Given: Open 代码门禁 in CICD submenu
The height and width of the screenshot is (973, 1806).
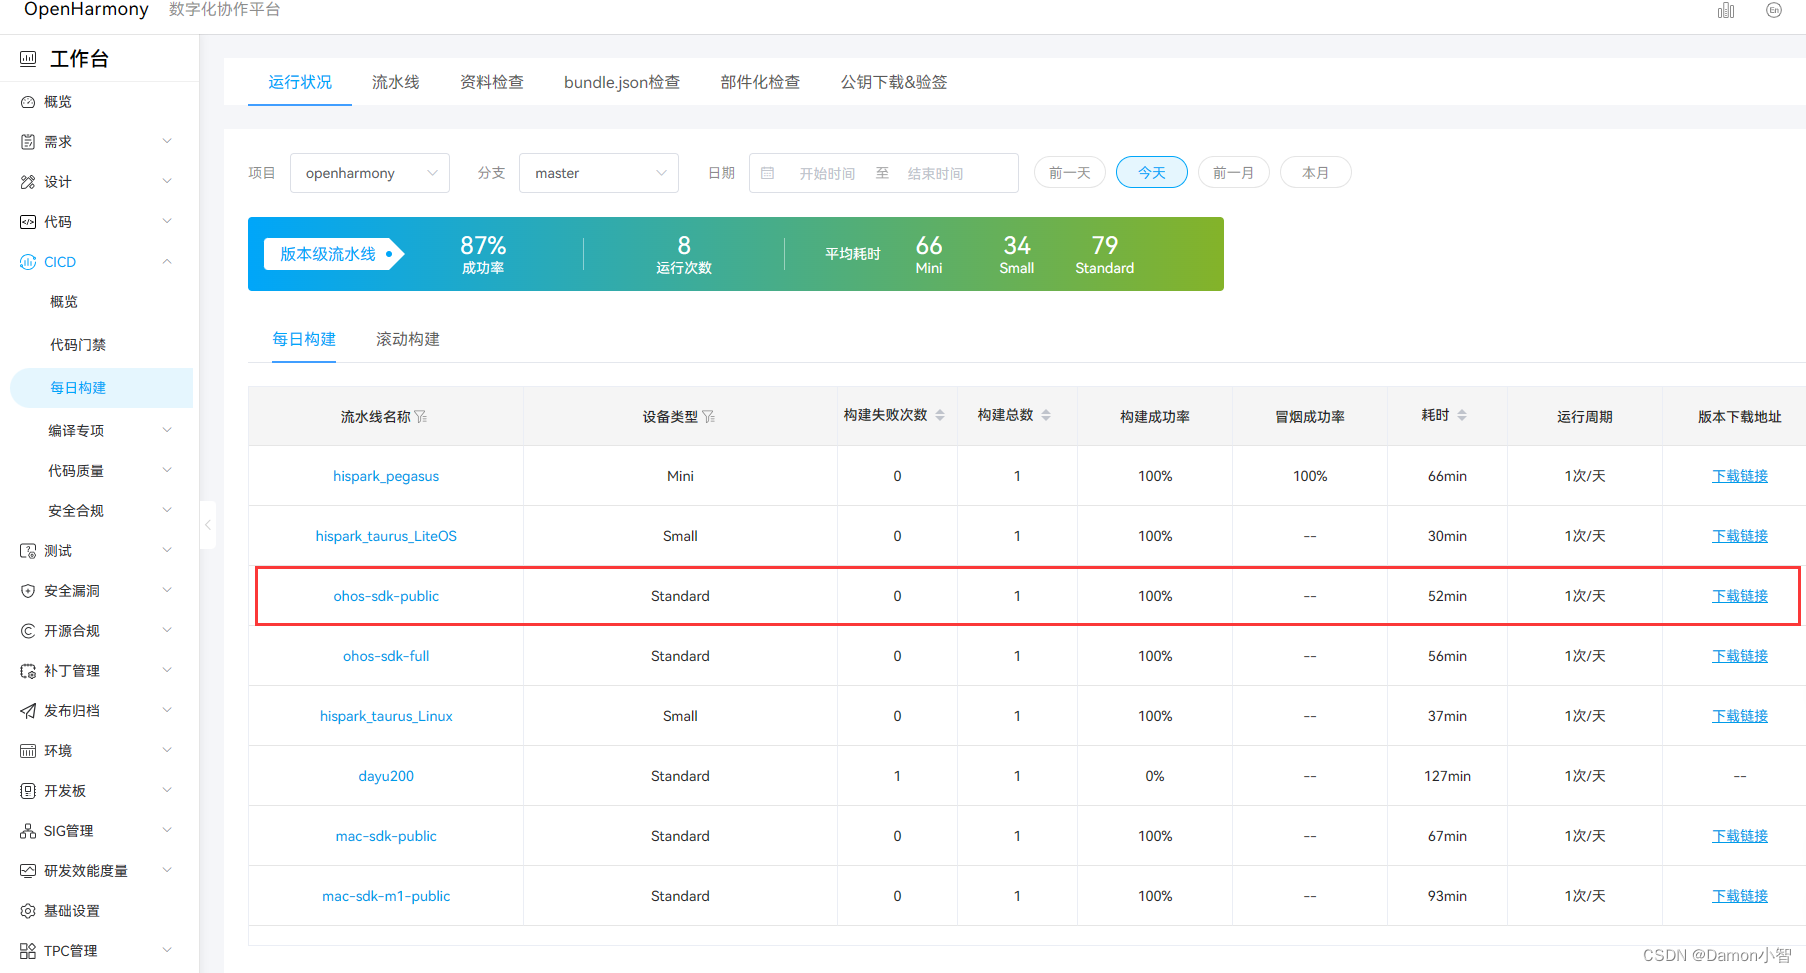Looking at the screenshot, I should [x=78, y=345].
